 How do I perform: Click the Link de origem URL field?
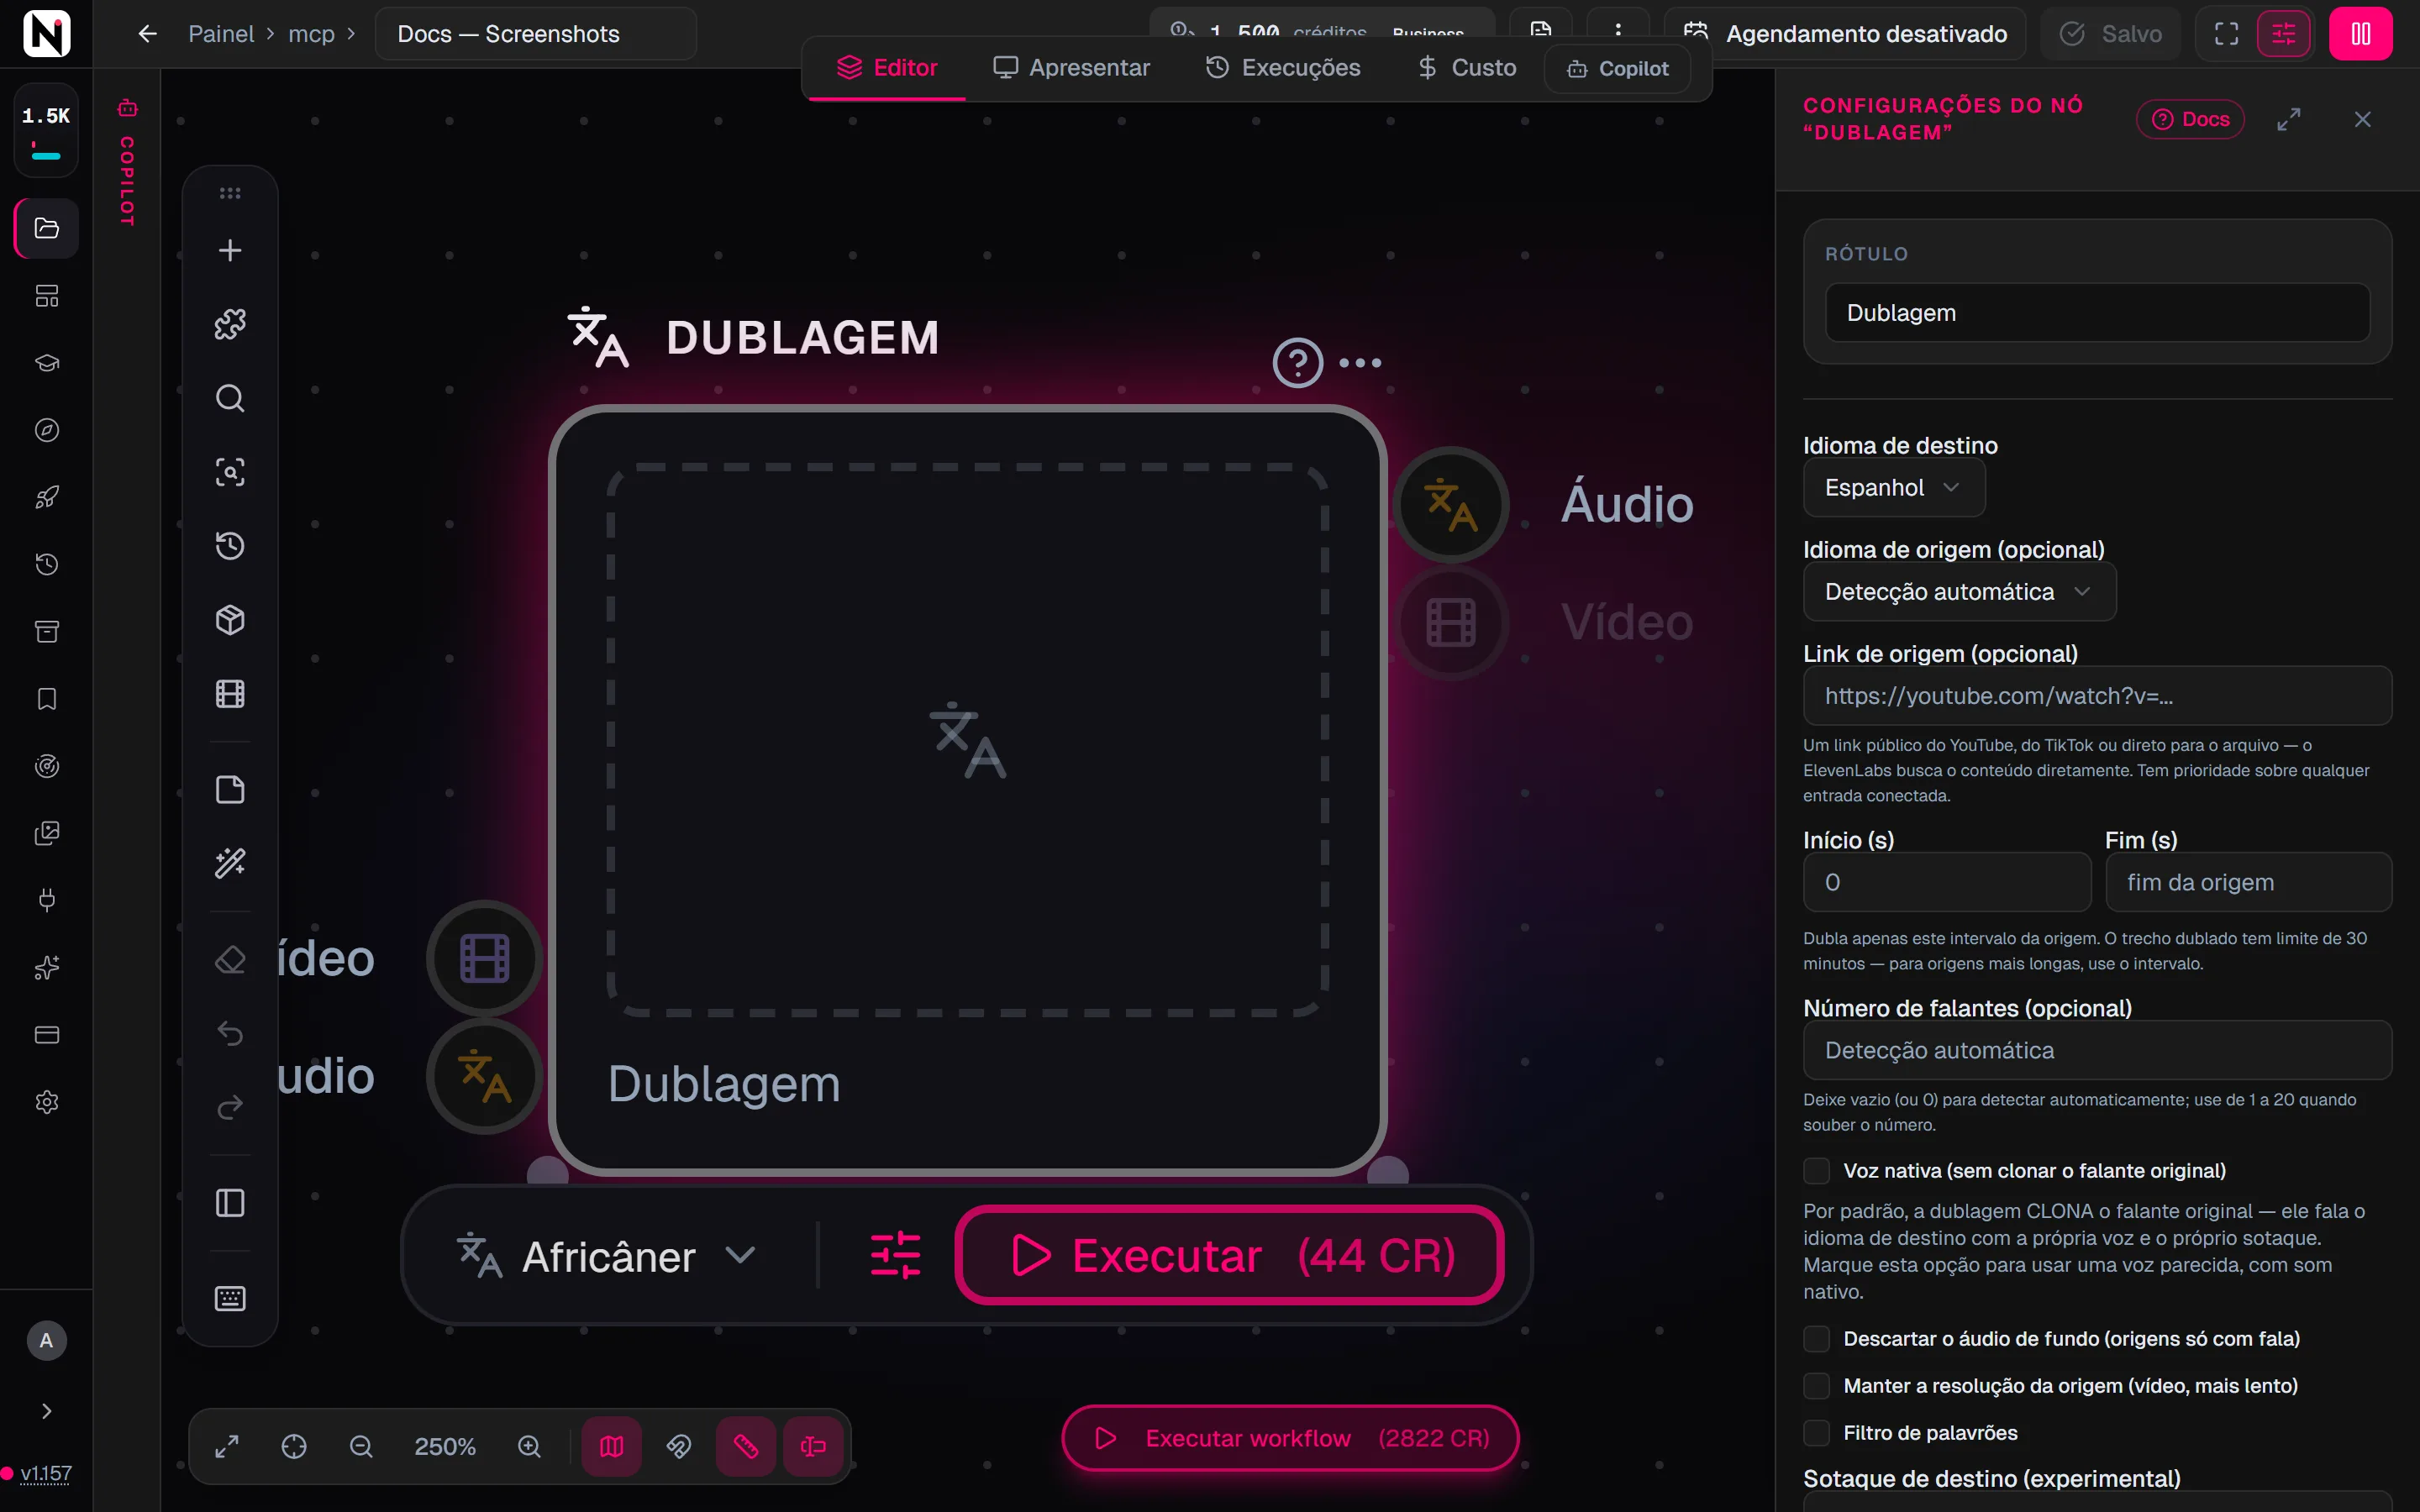point(2097,696)
